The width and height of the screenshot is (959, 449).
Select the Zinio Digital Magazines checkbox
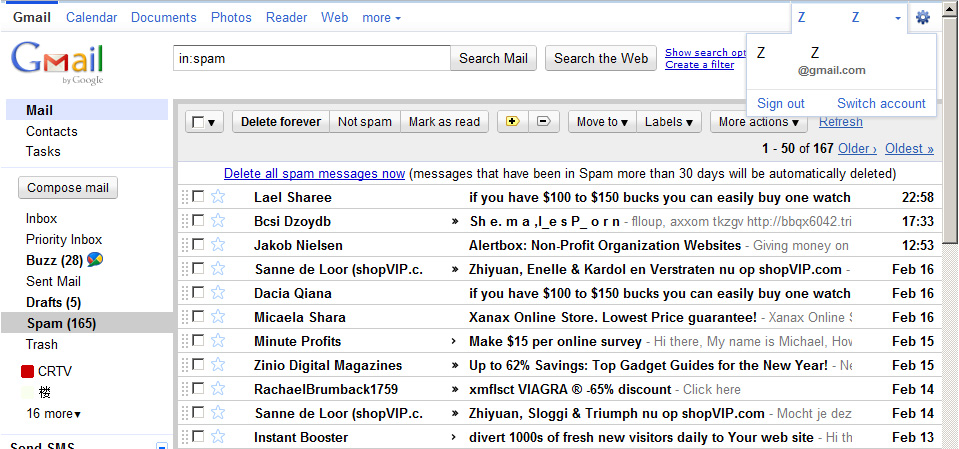tap(198, 365)
